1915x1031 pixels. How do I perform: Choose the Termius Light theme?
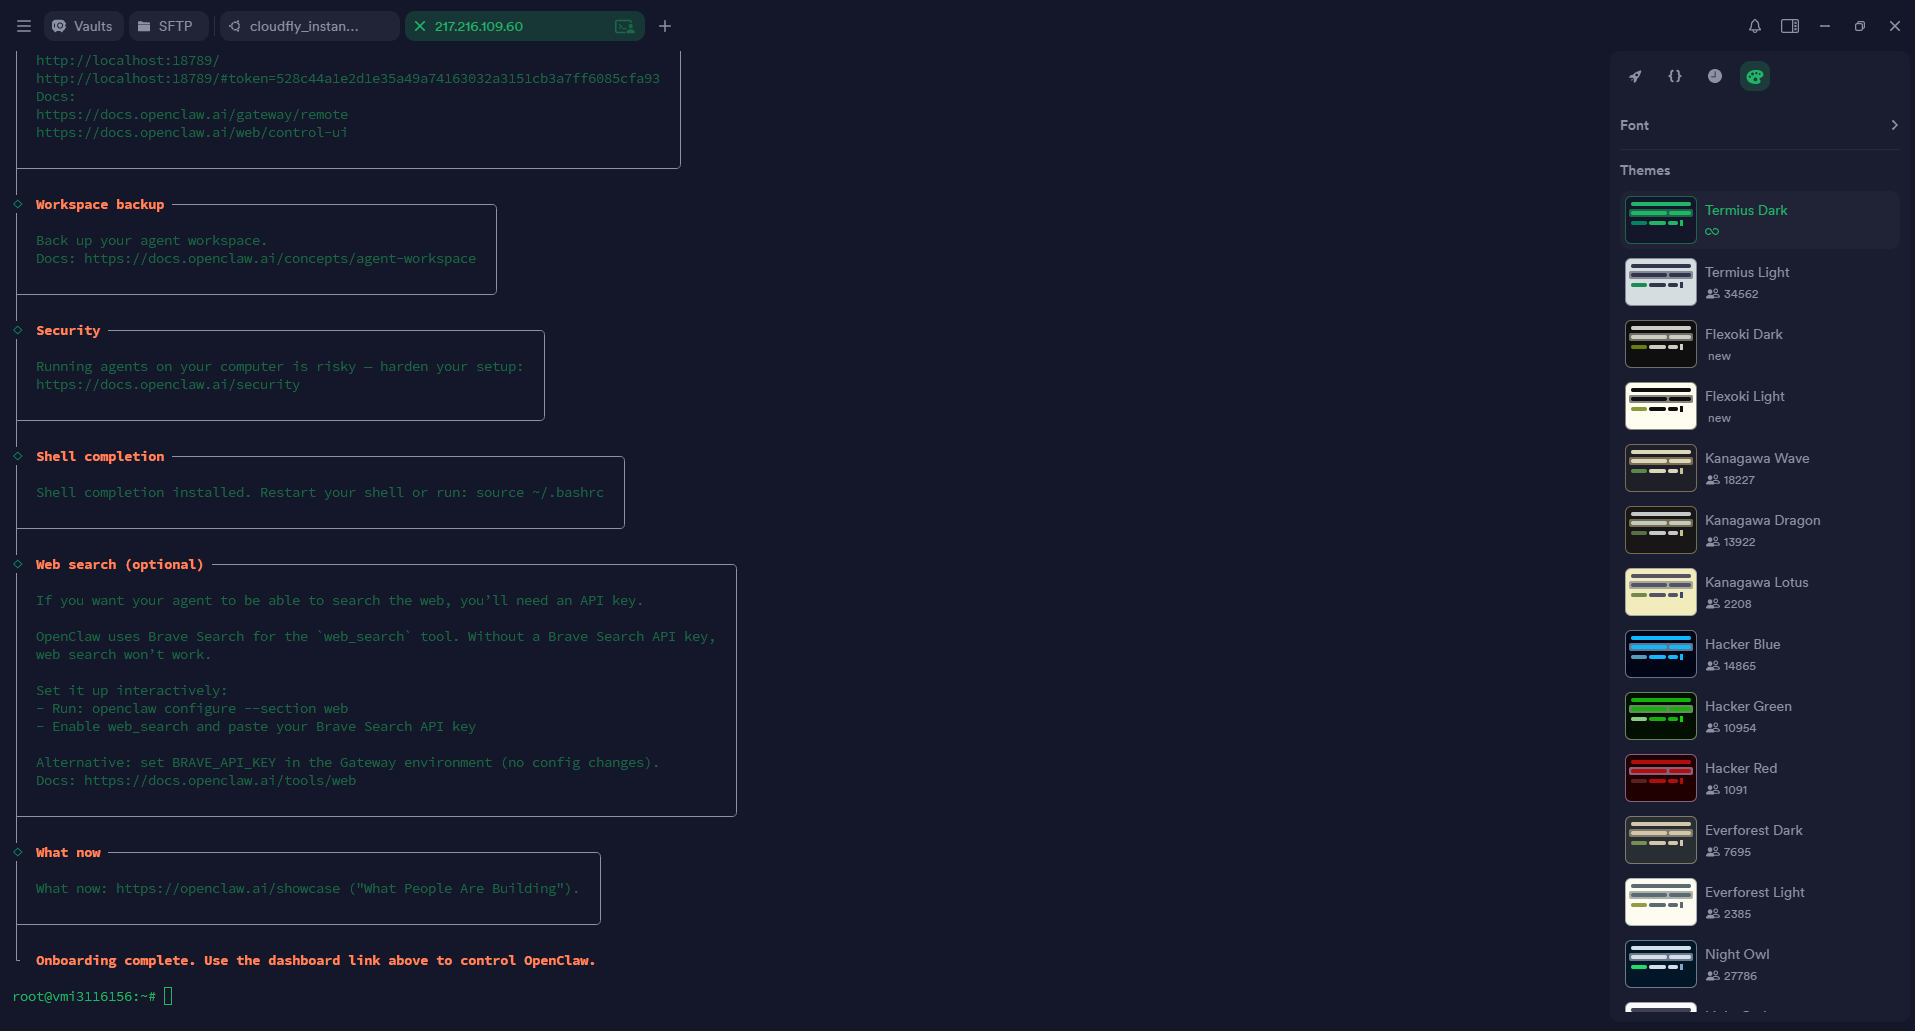pyautogui.click(x=1759, y=282)
